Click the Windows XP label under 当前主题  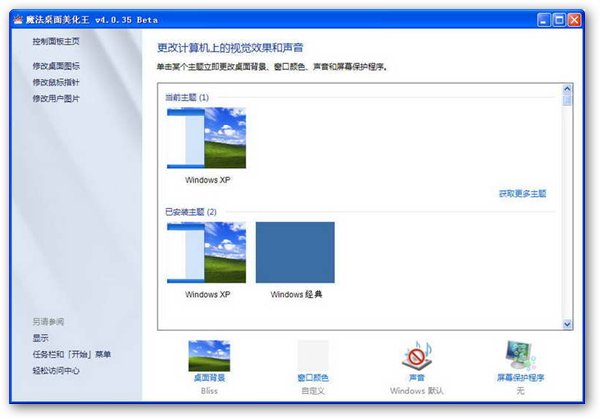pos(207,180)
